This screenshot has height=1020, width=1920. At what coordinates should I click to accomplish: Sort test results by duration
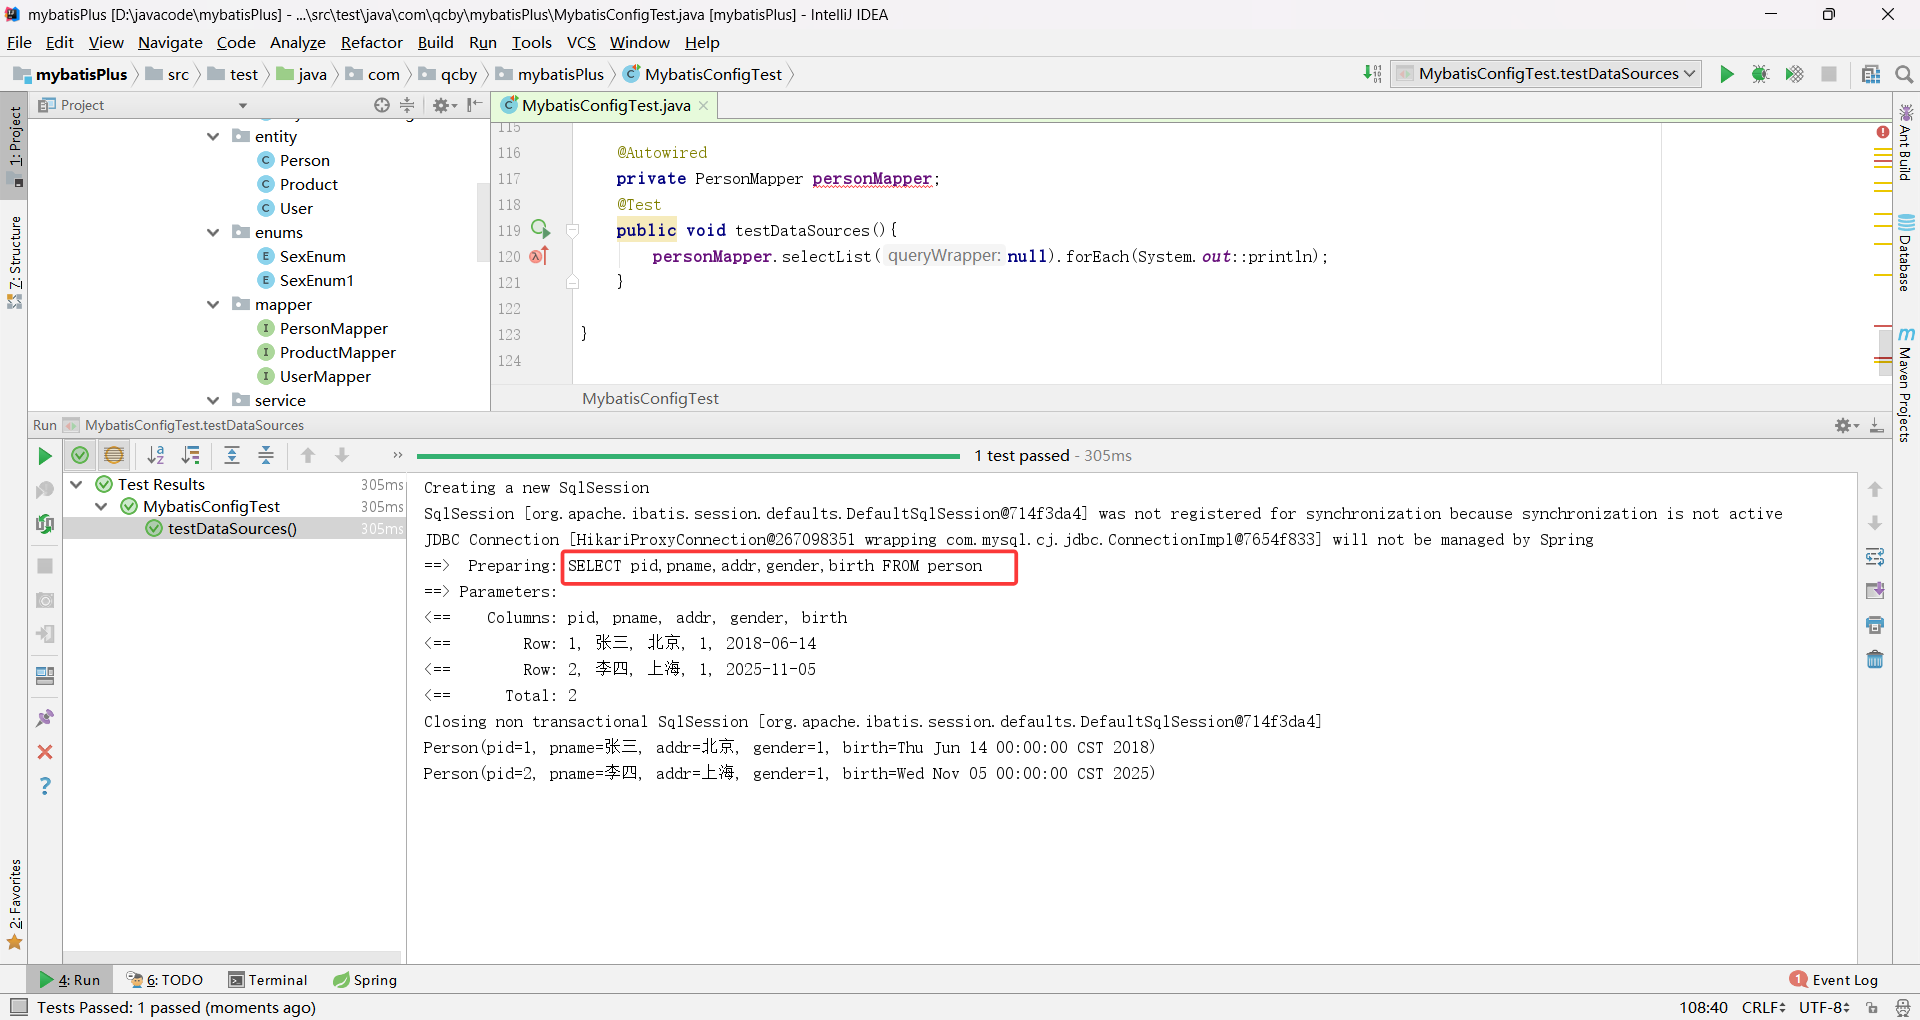coord(190,456)
